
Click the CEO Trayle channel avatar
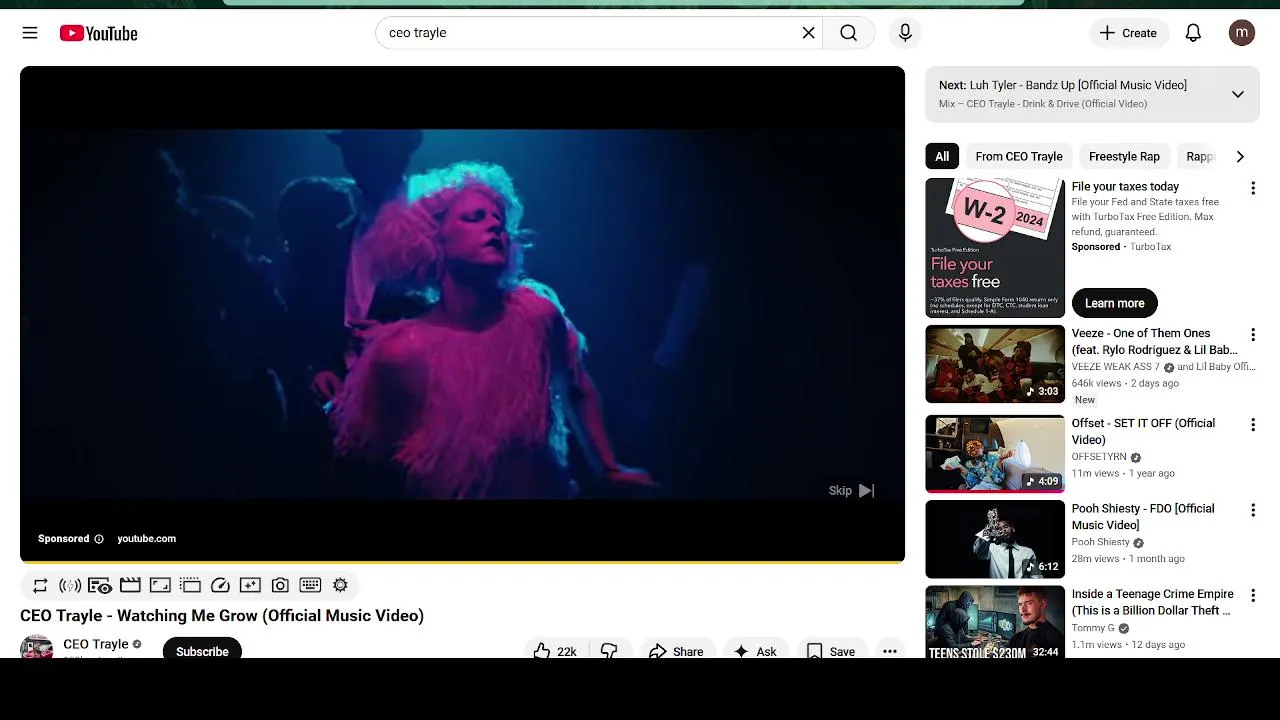(37, 646)
